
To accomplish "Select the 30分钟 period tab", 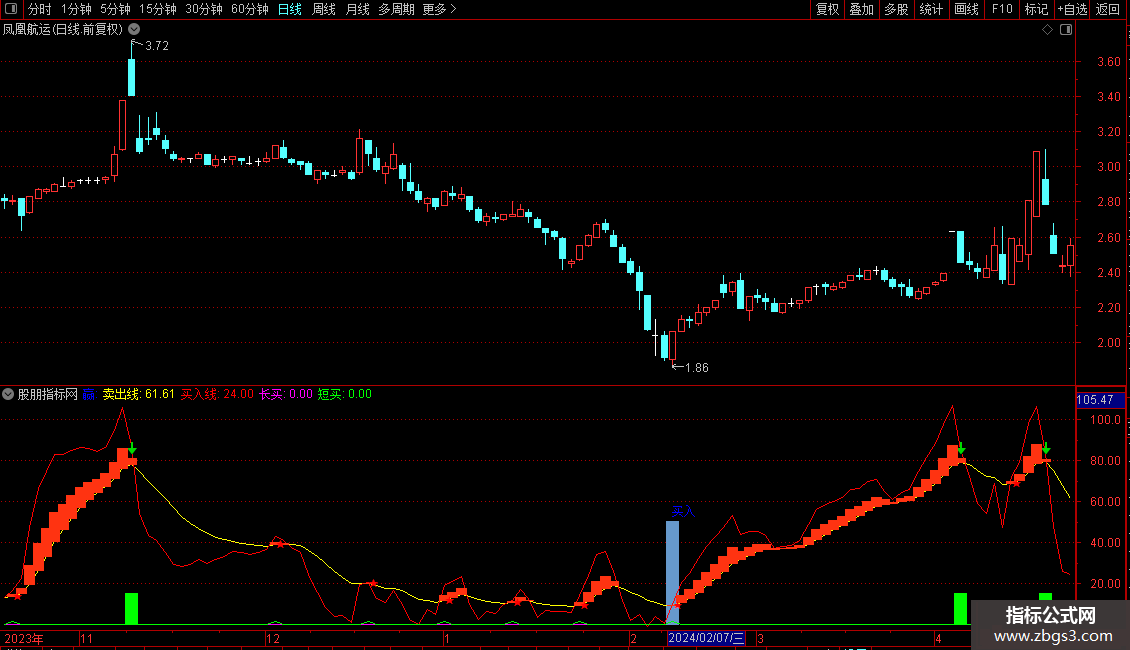I will point(203,9).
